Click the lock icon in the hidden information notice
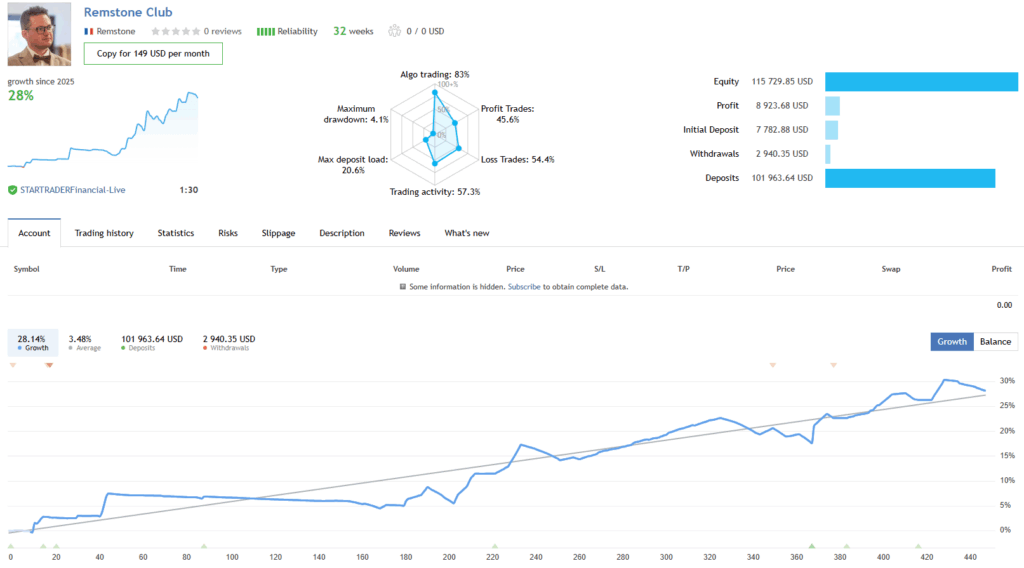 tap(403, 287)
